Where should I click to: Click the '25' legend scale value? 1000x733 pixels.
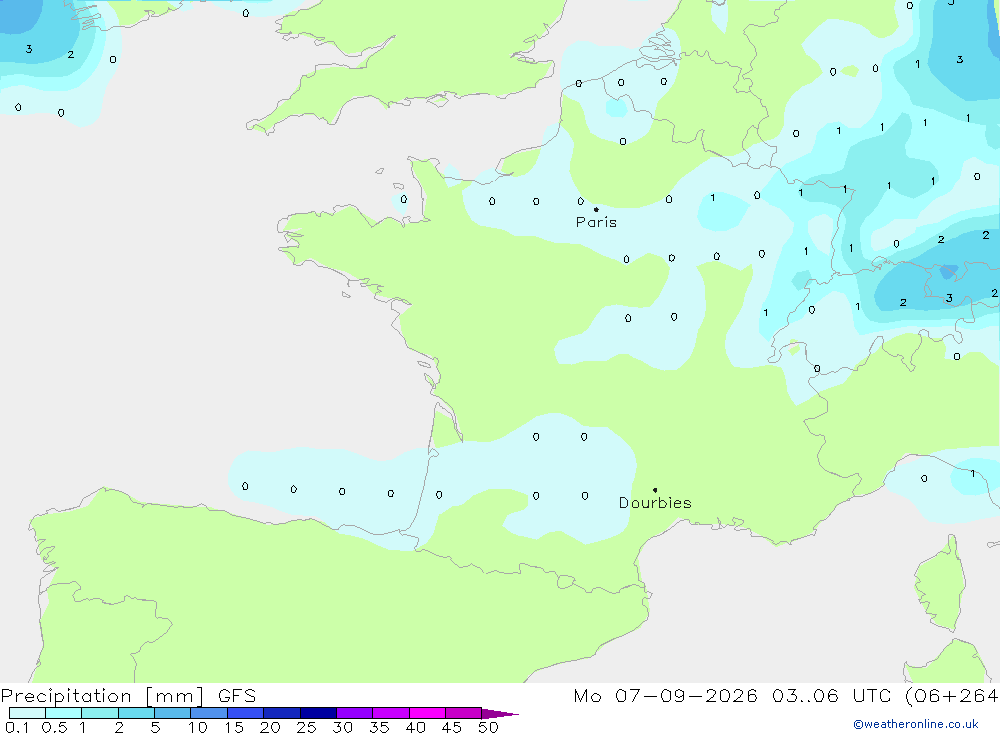[x=307, y=727]
